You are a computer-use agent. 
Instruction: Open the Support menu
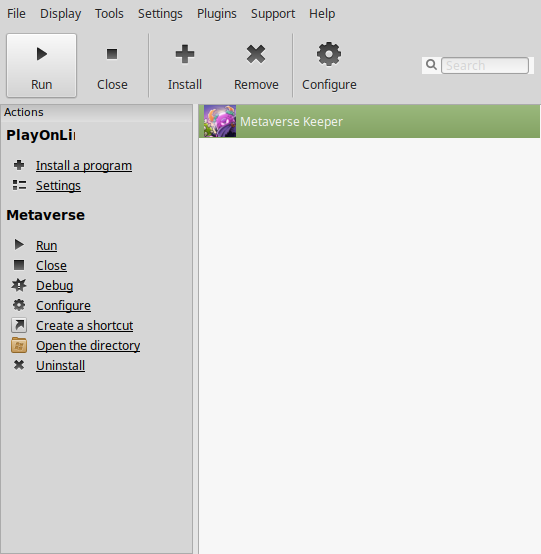point(273,13)
